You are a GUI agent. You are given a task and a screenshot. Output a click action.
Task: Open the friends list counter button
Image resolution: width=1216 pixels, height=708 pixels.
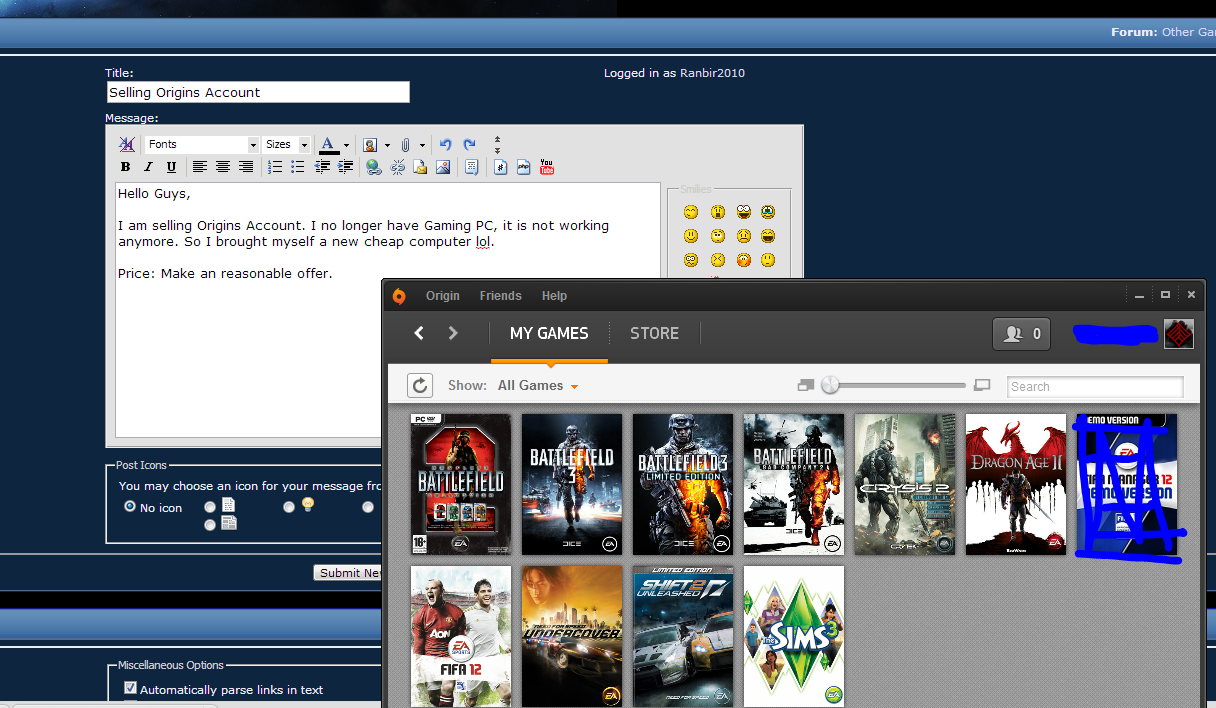pos(1021,334)
